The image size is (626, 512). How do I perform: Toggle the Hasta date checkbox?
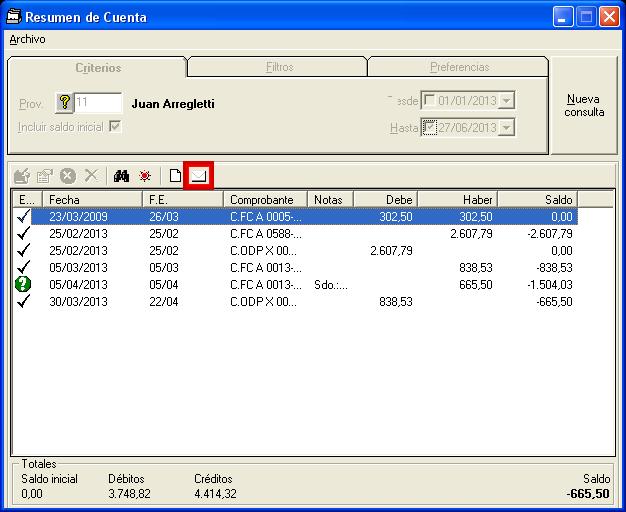tap(429, 127)
